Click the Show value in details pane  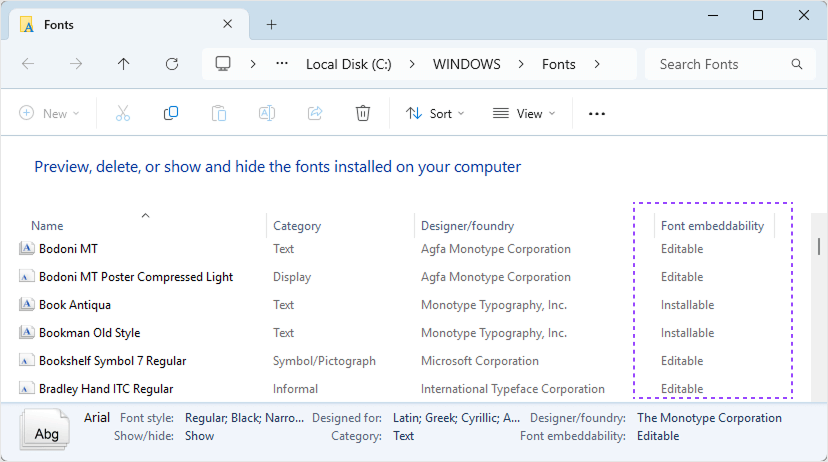click(x=200, y=436)
